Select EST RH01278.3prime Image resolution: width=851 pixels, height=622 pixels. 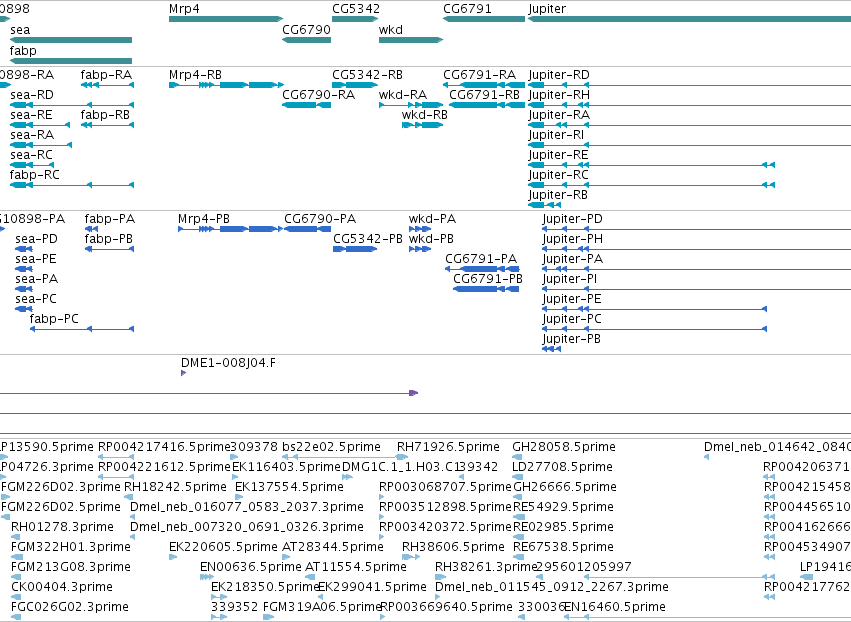pyautogui.click(x=62, y=526)
